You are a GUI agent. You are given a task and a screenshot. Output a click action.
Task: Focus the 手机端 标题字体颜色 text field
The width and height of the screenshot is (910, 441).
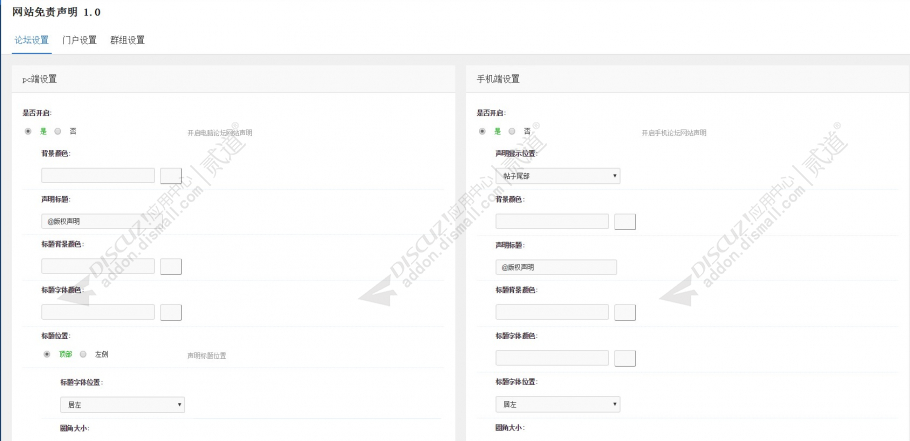point(552,357)
